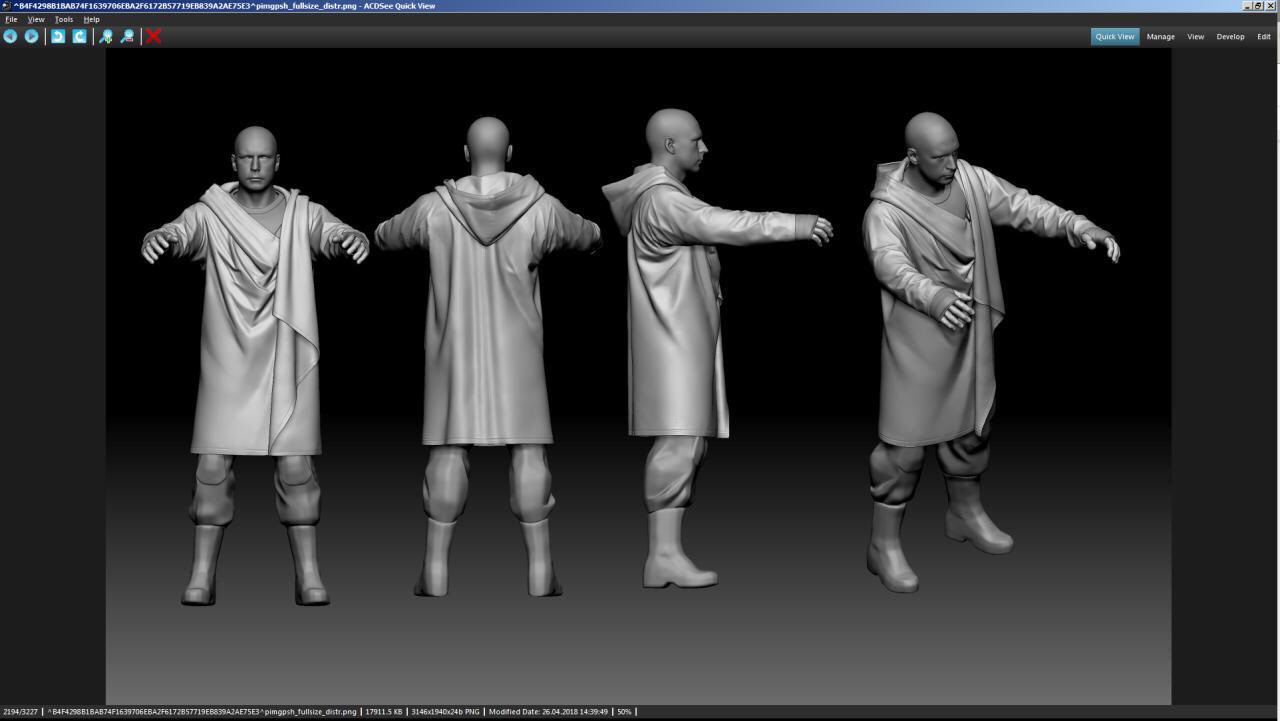The image size is (1280, 721).
Task: Zoom out with the magnifier minus icon
Action: tap(127, 36)
